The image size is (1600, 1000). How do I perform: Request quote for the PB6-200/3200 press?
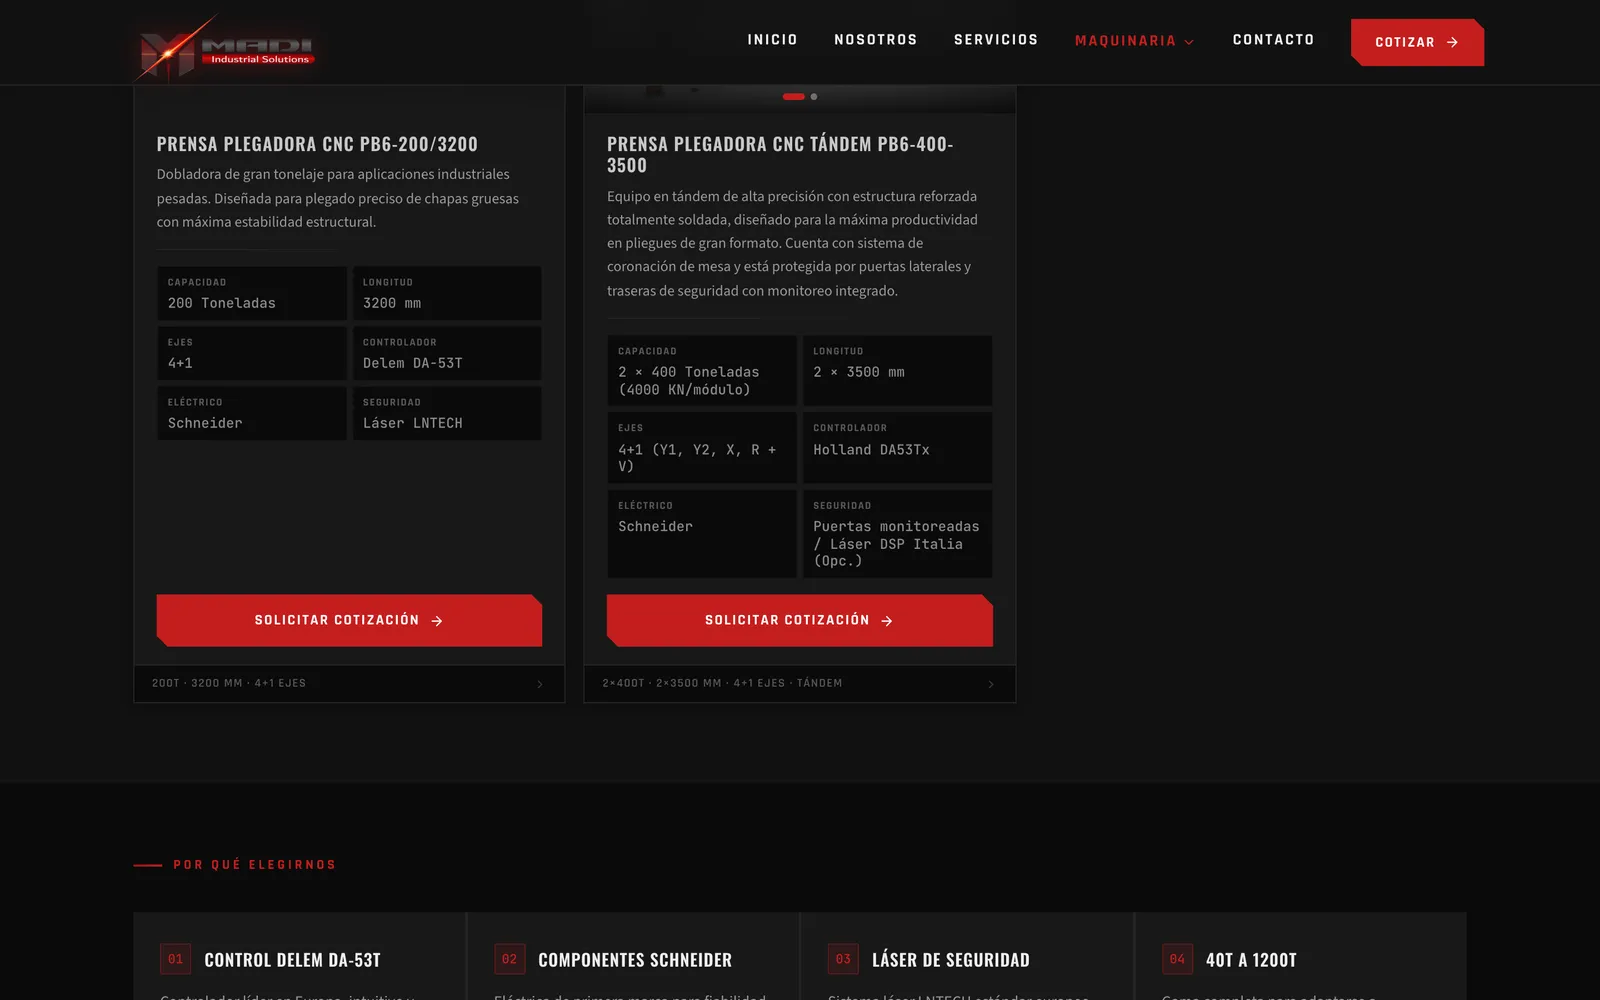coord(349,620)
